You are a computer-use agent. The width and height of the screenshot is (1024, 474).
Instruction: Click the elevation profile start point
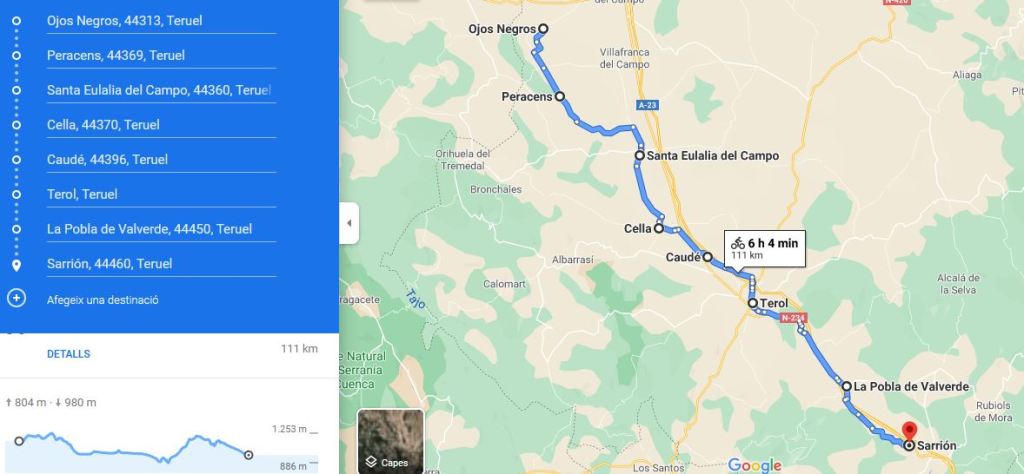[19, 441]
